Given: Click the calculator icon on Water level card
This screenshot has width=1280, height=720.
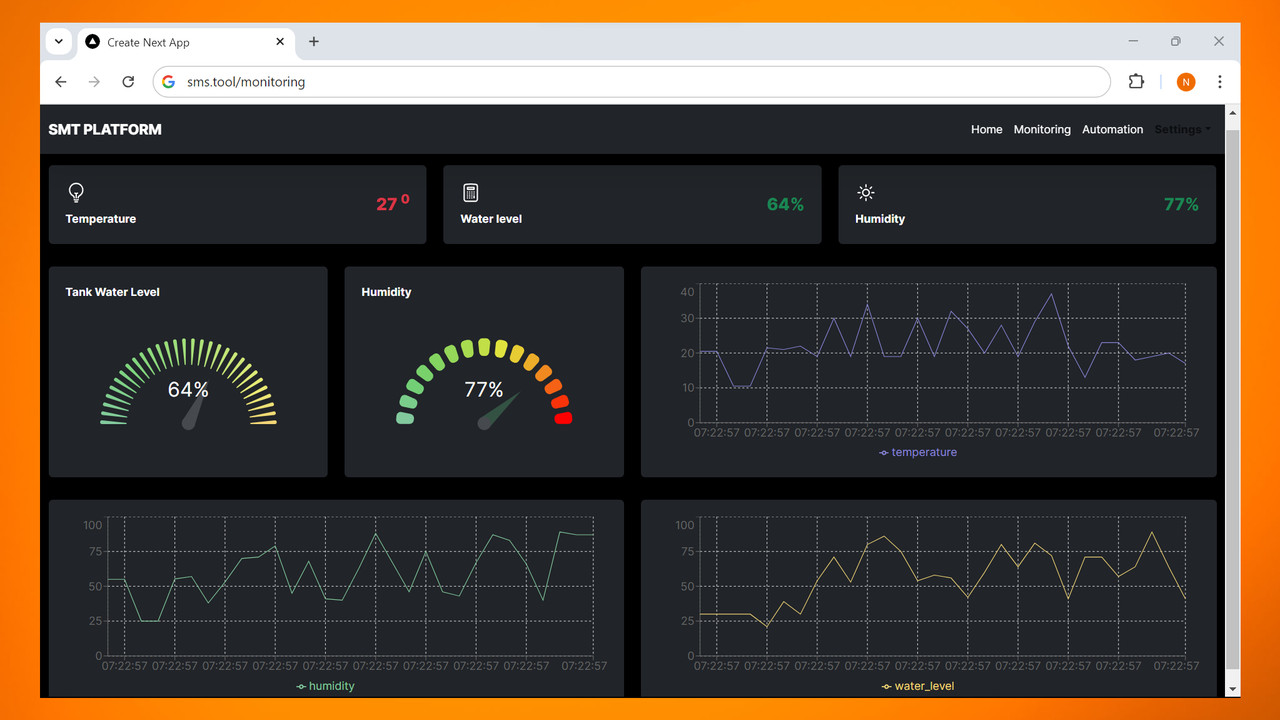Looking at the screenshot, I should (471, 192).
